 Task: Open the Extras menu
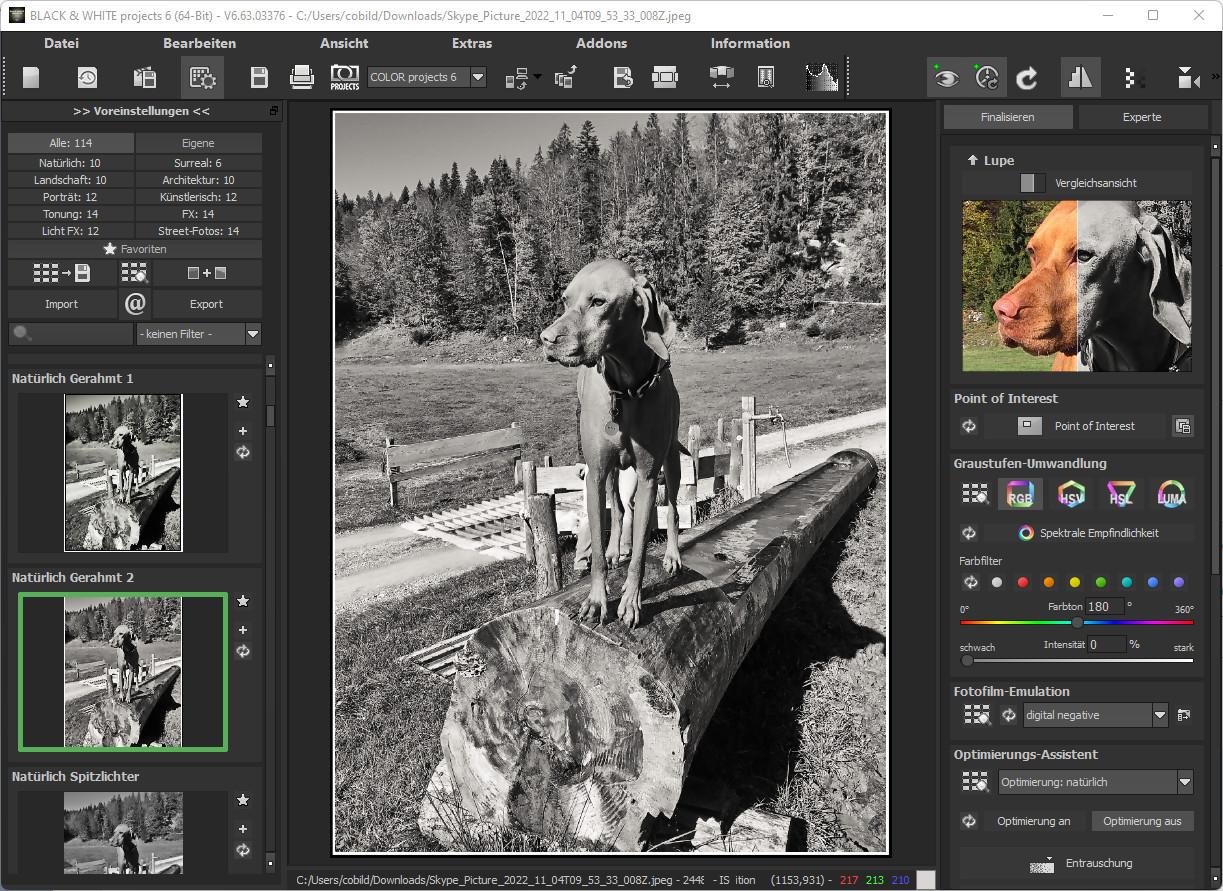(472, 43)
